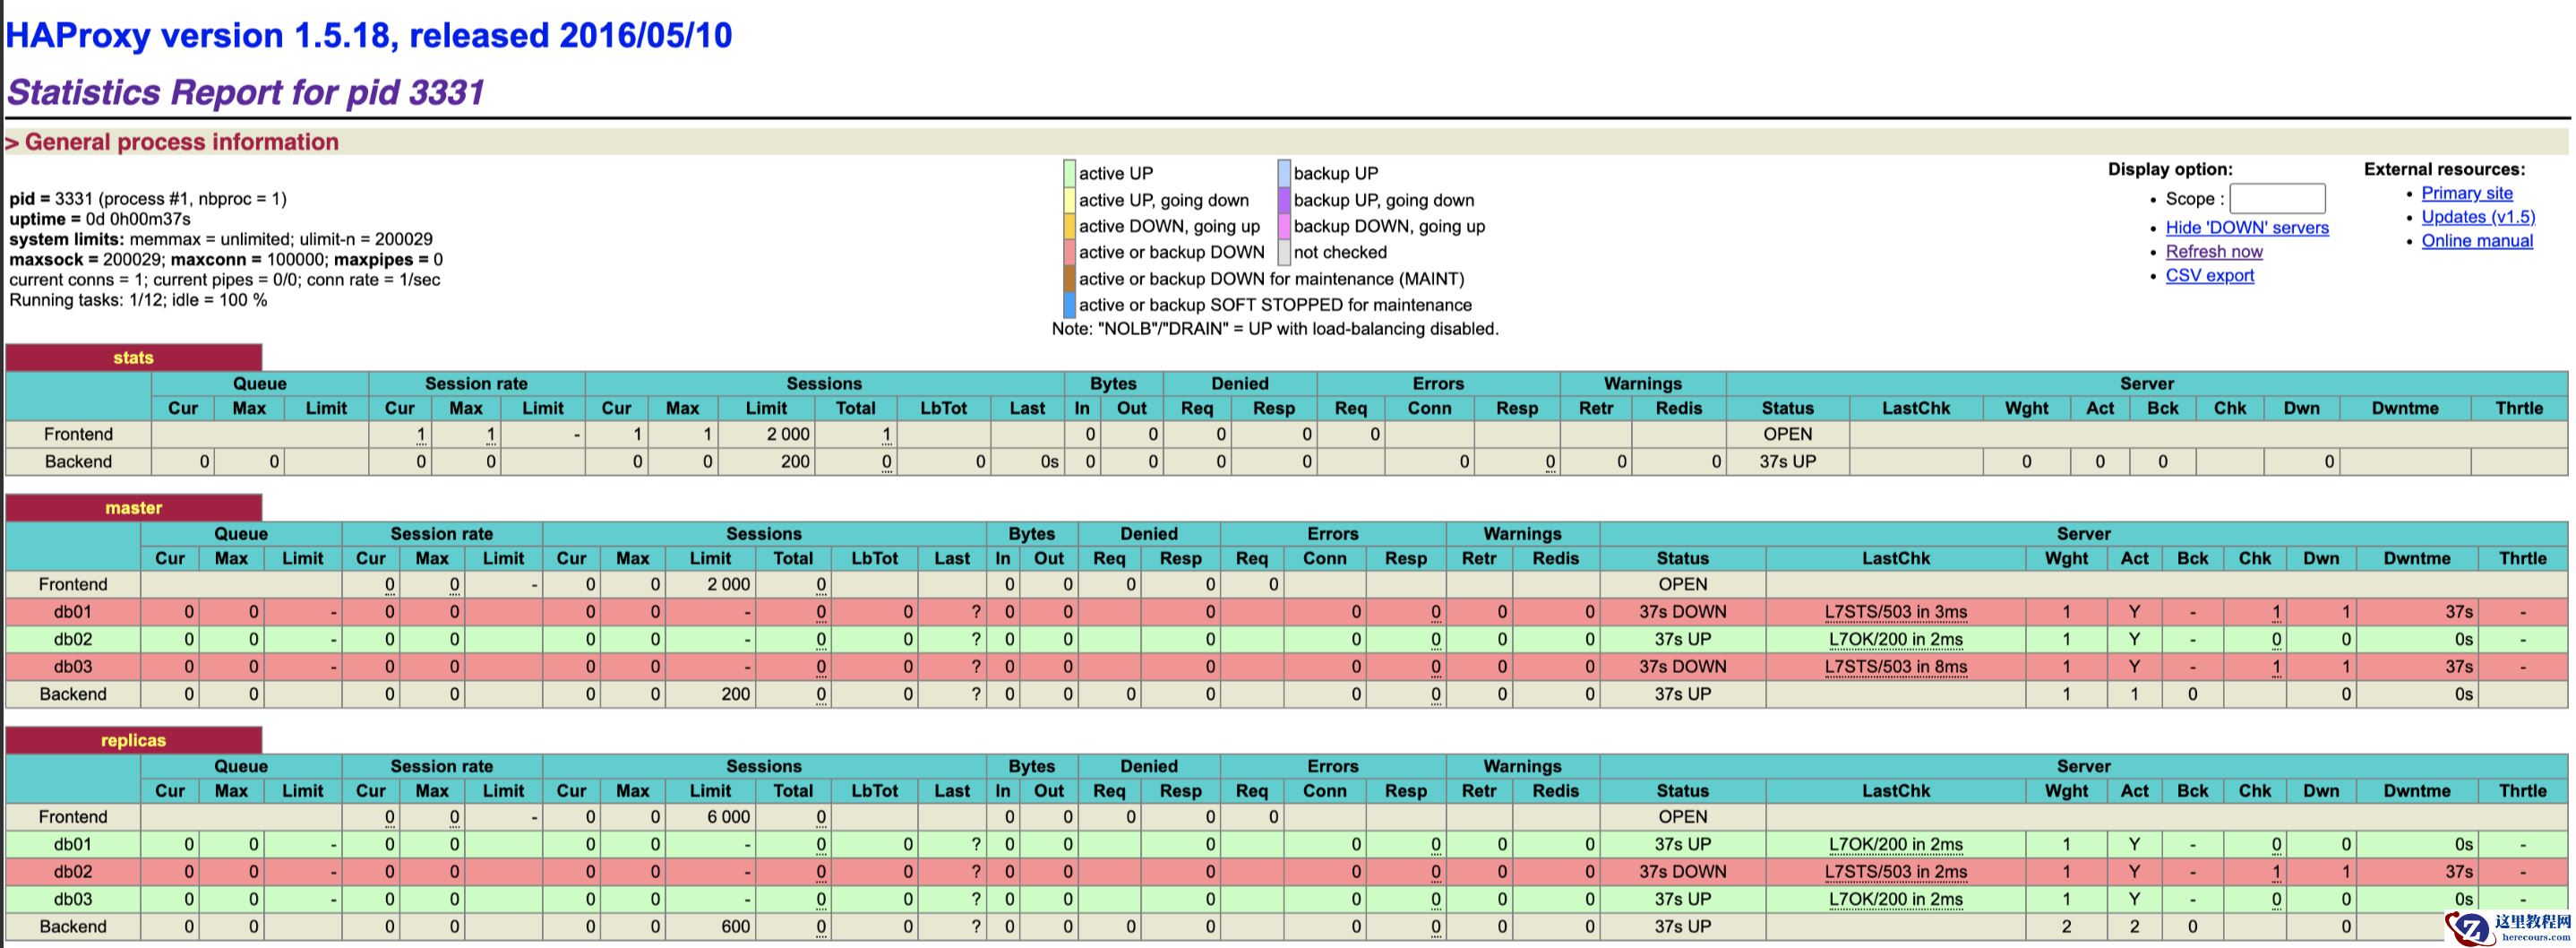Viewport: 2576px width, 948px height.
Task: Click 'L7STS/503 in 8ms' last check cell
Action: [x=1895, y=667]
